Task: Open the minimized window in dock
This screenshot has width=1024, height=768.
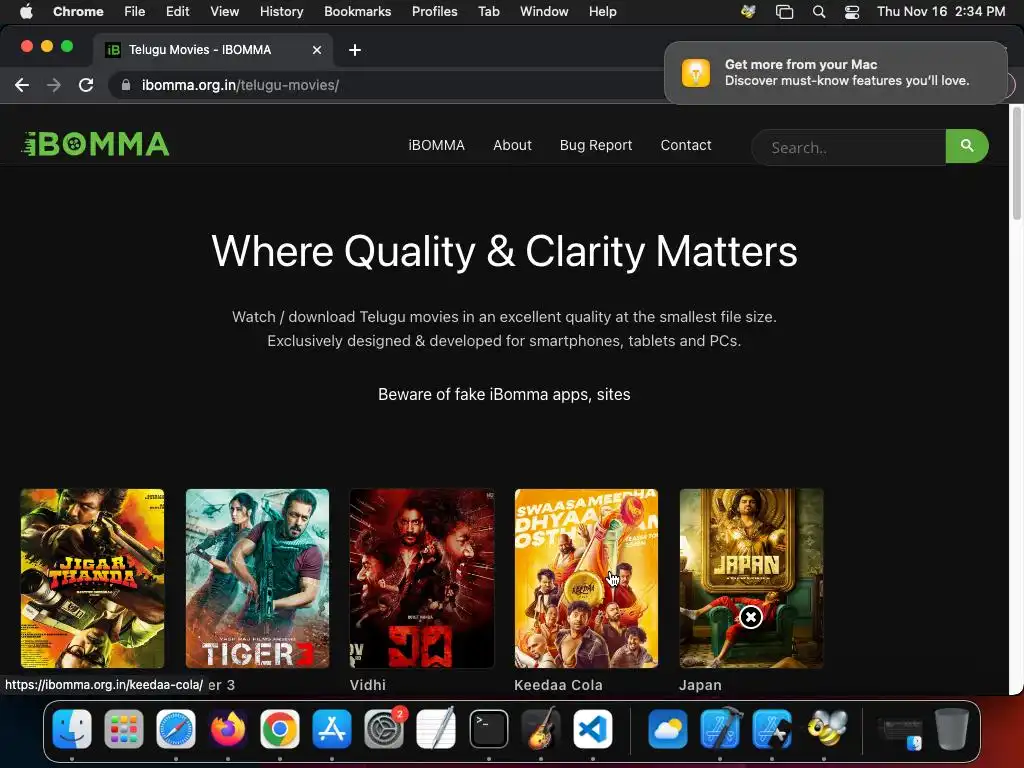Action: pyautogui.click(x=900, y=731)
